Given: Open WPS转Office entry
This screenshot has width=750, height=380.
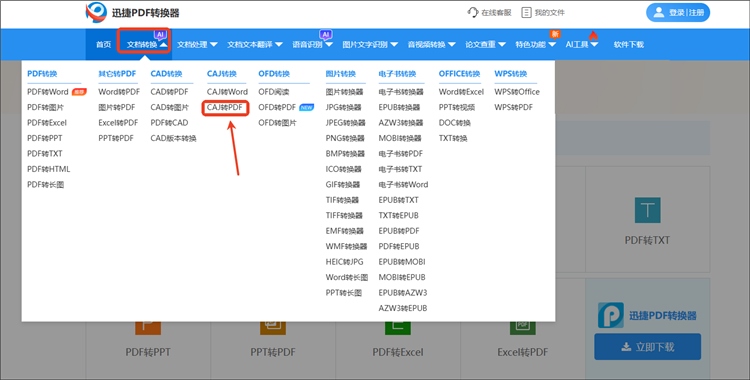Looking at the screenshot, I should [517, 92].
